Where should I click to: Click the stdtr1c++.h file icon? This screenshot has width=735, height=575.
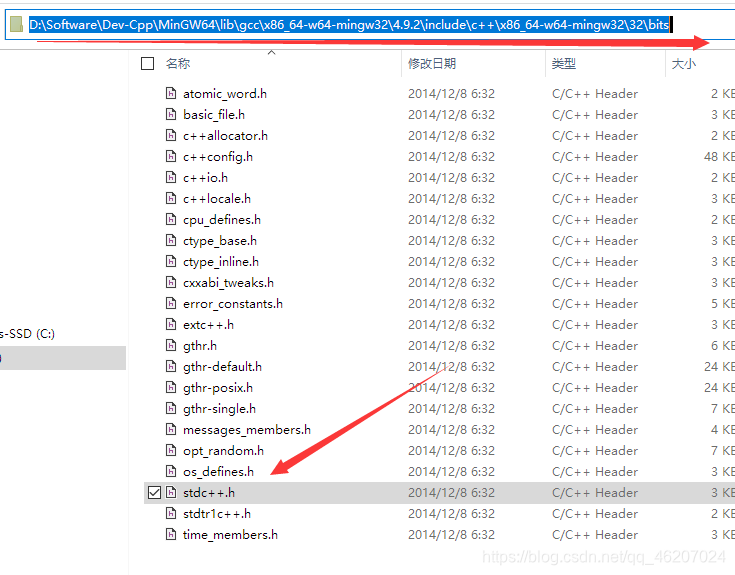(171, 514)
